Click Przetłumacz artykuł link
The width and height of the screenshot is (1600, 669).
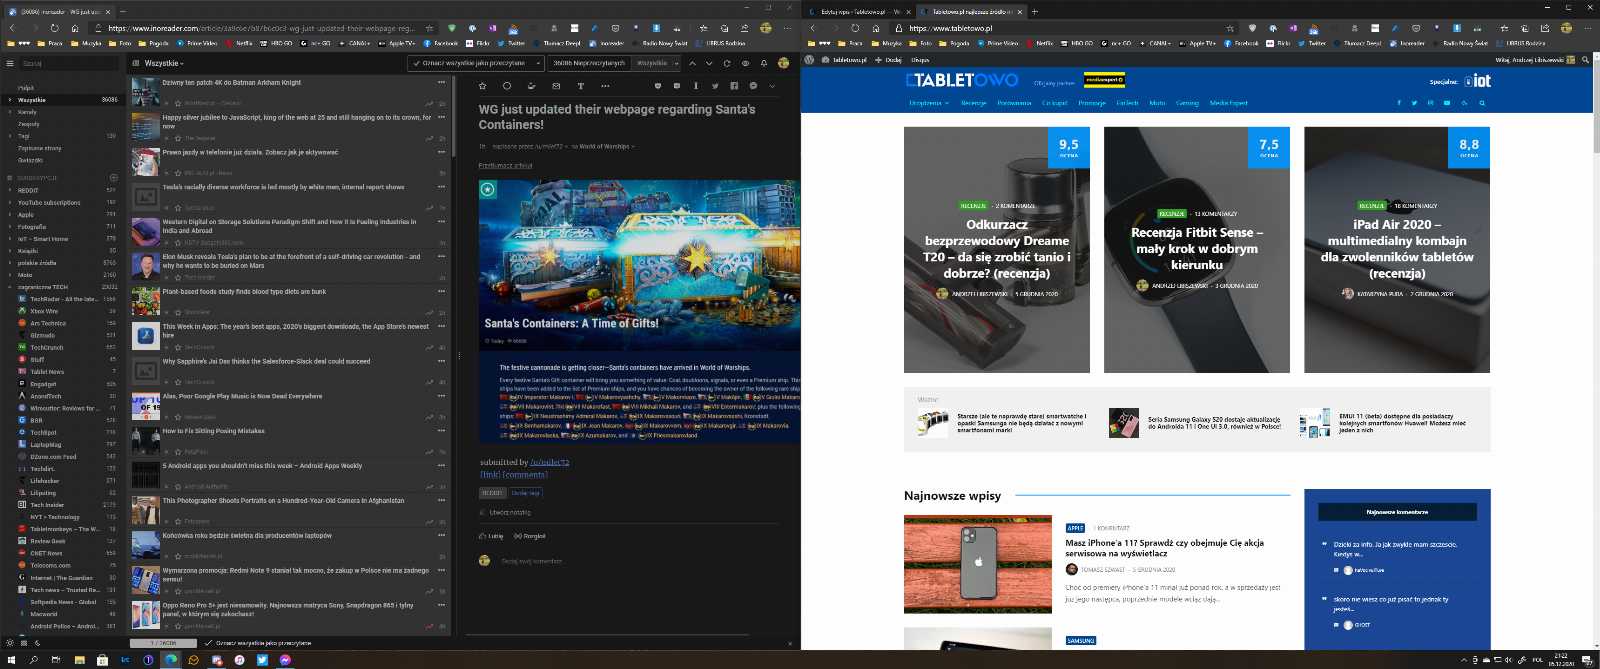pos(505,165)
